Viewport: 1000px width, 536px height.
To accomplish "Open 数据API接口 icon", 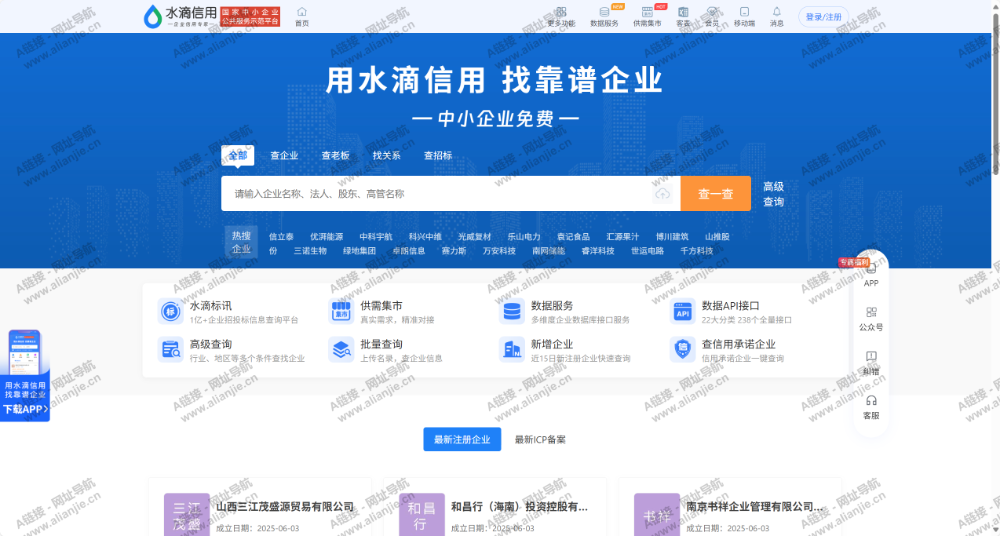I will pos(682,311).
